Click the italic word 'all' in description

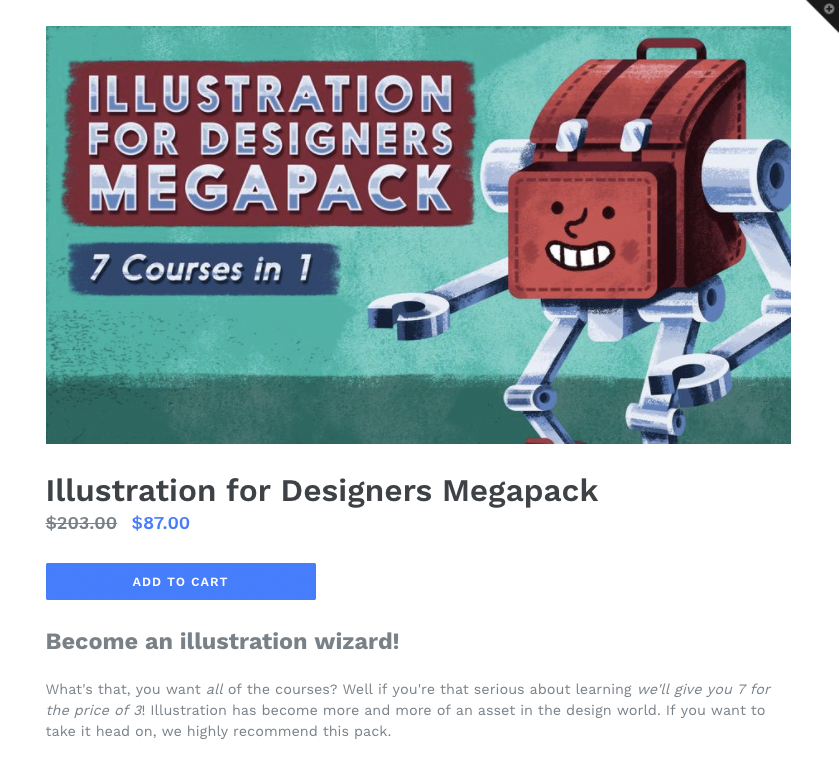[215, 689]
